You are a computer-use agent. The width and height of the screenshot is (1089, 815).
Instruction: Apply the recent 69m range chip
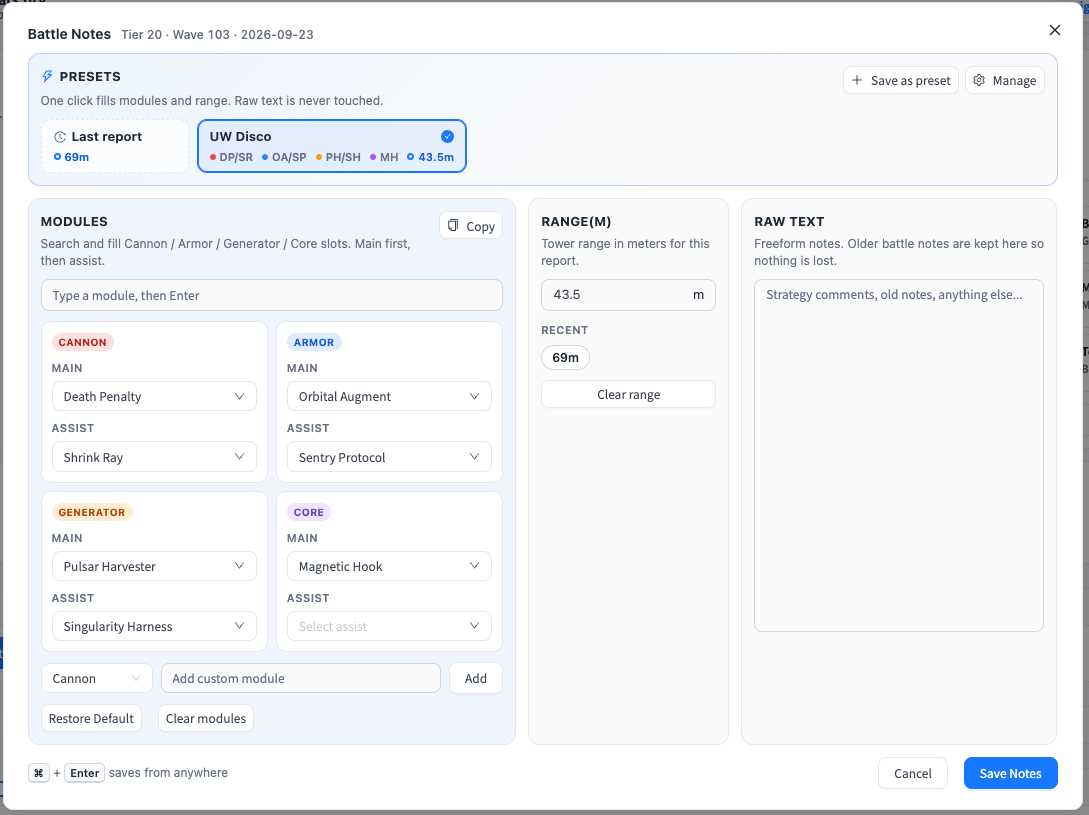tap(565, 358)
